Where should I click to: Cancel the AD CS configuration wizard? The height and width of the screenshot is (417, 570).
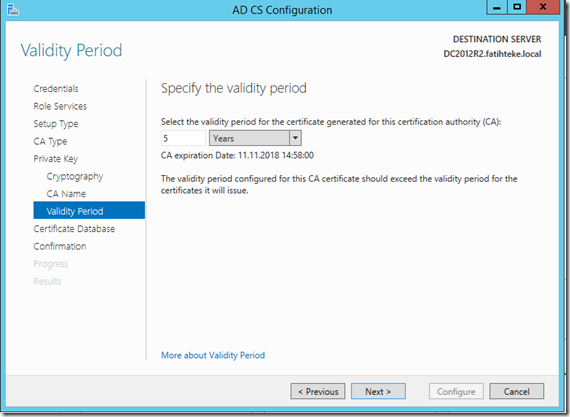click(x=516, y=392)
